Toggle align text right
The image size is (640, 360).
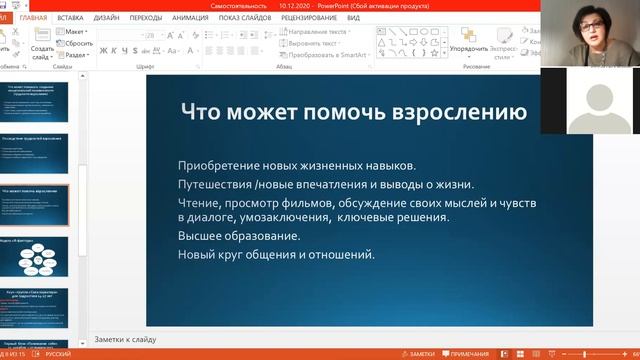(x=230, y=51)
